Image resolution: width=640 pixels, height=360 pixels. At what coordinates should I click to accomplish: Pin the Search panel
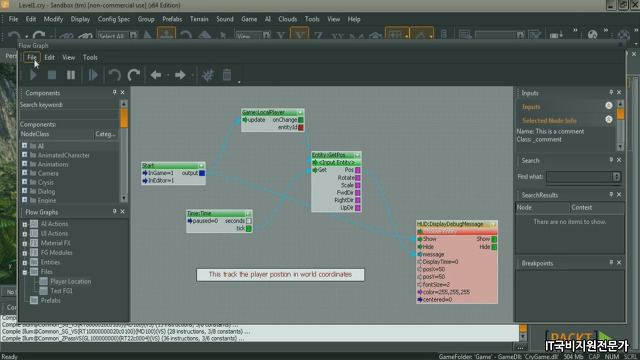(611, 160)
